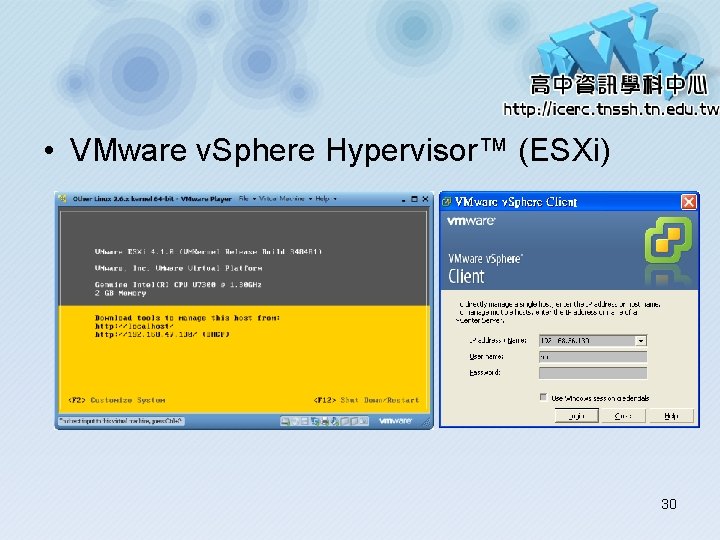Screen dimensions: 720x540
Task: Close the VMware vSphere Client dialog
Action: (x=689, y=202)
